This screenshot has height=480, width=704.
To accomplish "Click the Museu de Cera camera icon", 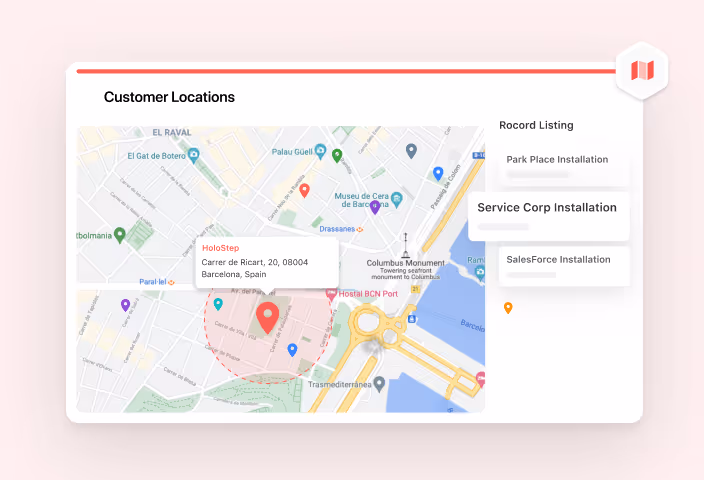I will click(x=396, y=199).
